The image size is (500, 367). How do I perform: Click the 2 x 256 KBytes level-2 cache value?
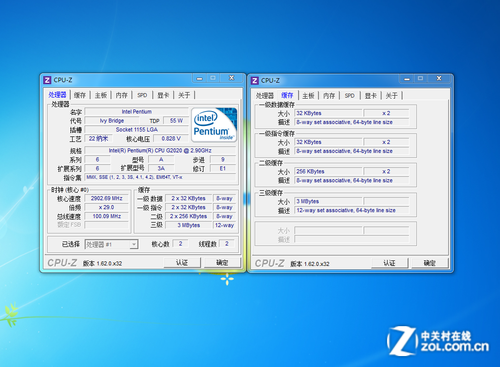(x=189, y=216)
